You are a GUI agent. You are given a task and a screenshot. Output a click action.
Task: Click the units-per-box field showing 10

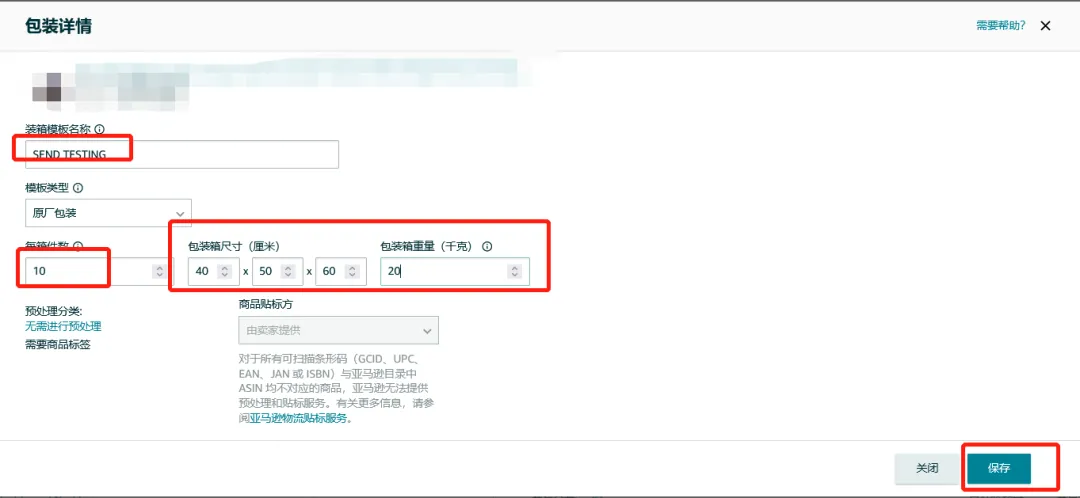tap(100, 271)
